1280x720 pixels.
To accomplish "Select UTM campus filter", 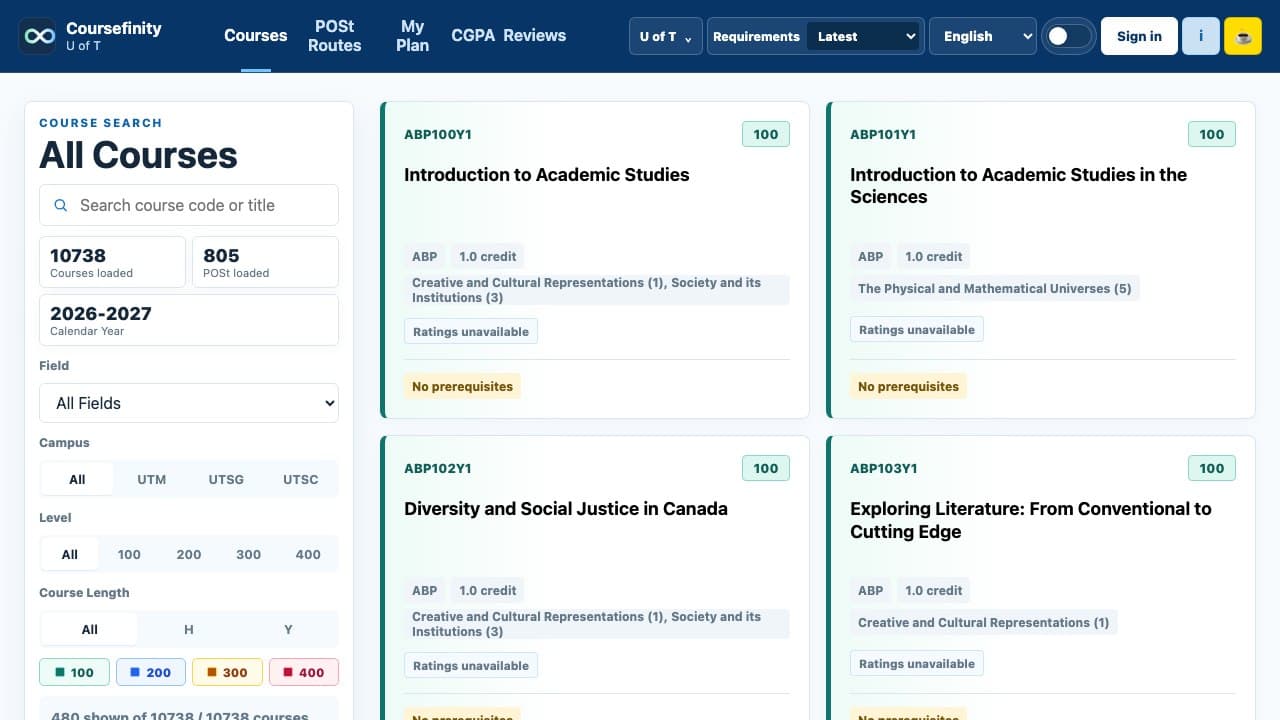I will click(x=152, y=479).
